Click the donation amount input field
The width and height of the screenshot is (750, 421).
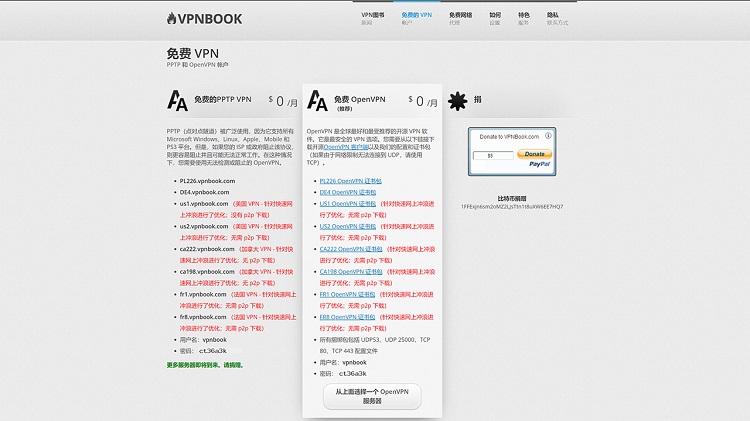[x=493, y=155]
